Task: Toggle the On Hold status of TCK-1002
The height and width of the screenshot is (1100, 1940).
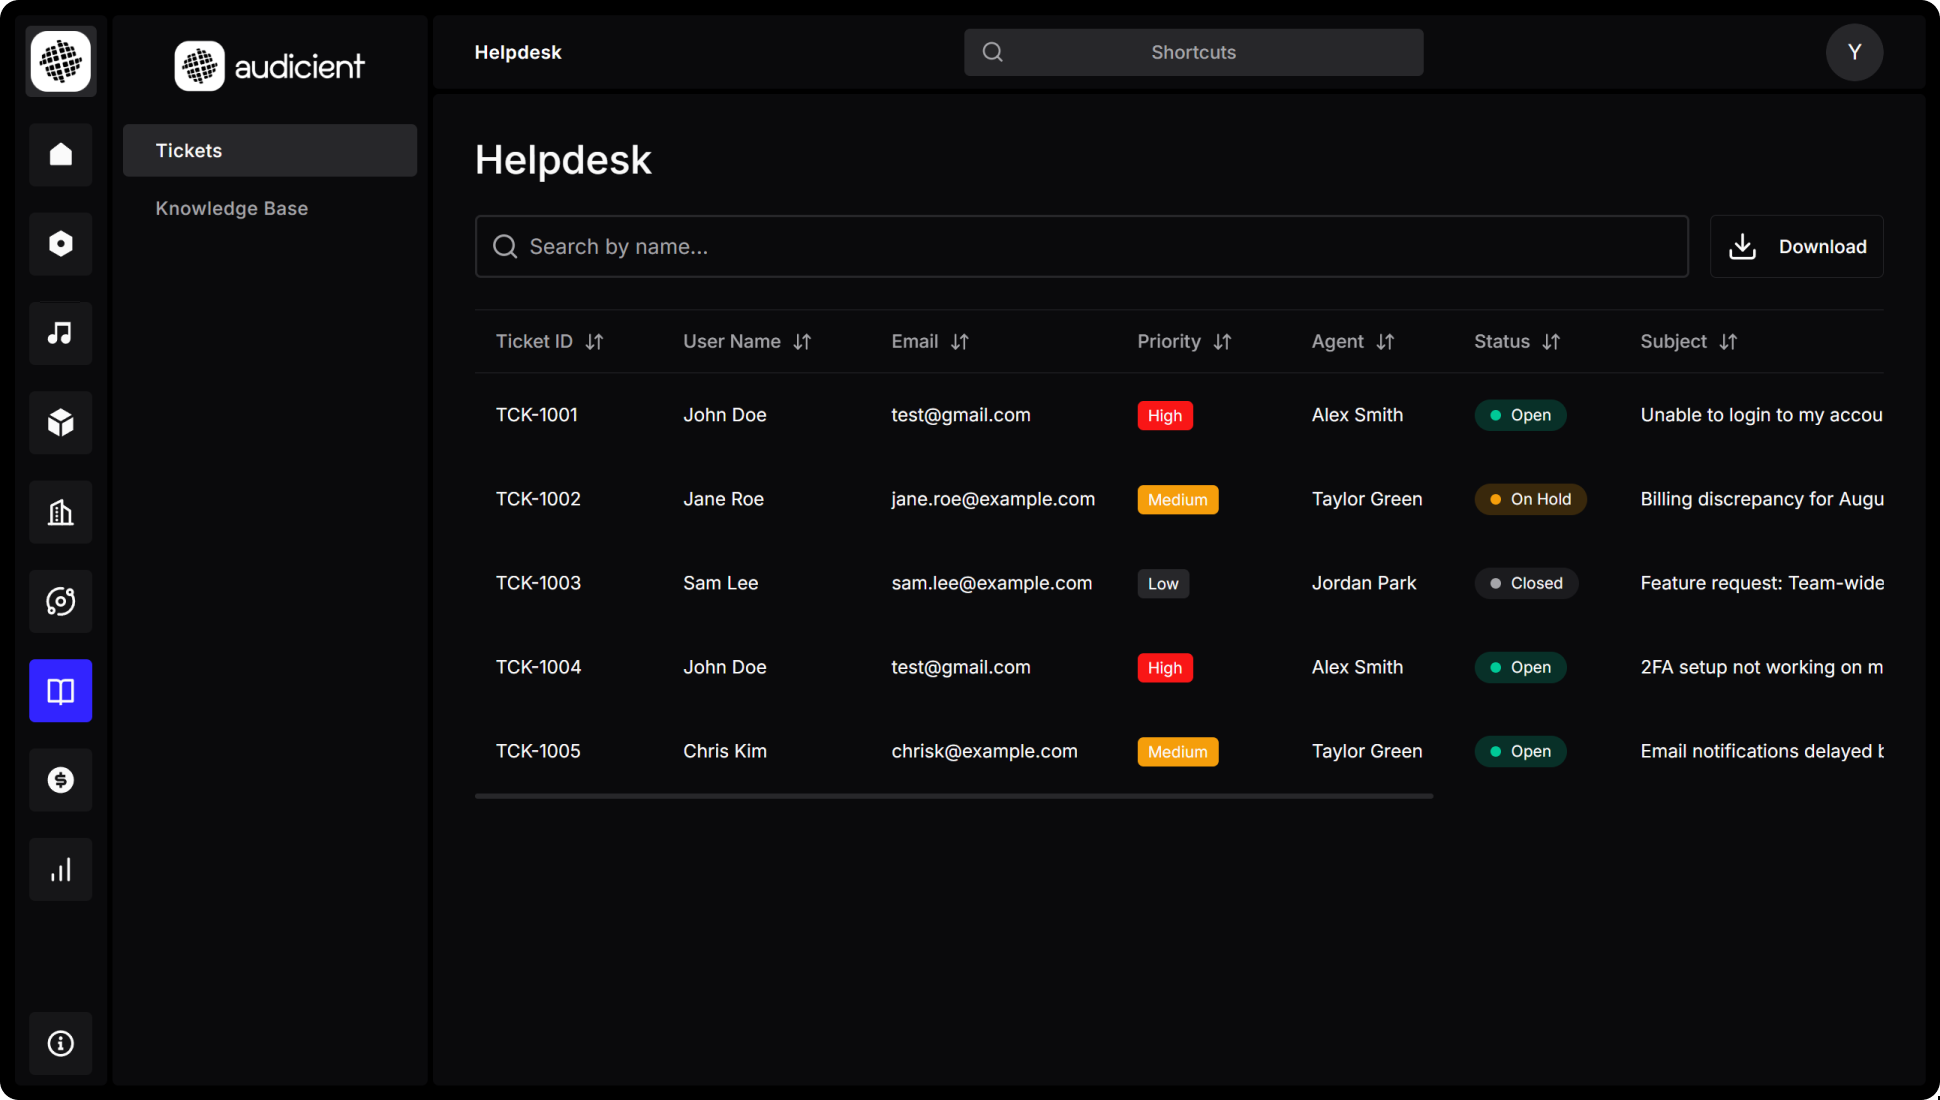Action: (1530, 499)
